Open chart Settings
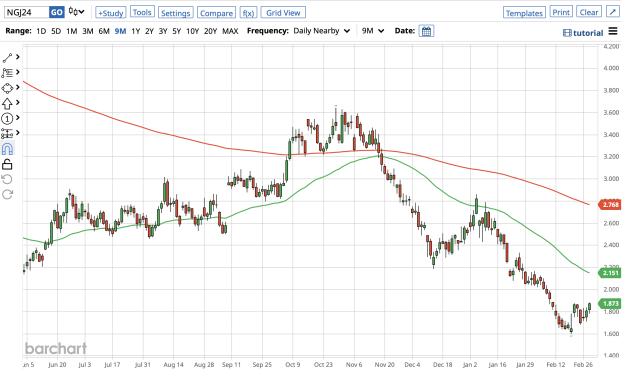Viewport: 625px width, 379px height. click(175, 13)
